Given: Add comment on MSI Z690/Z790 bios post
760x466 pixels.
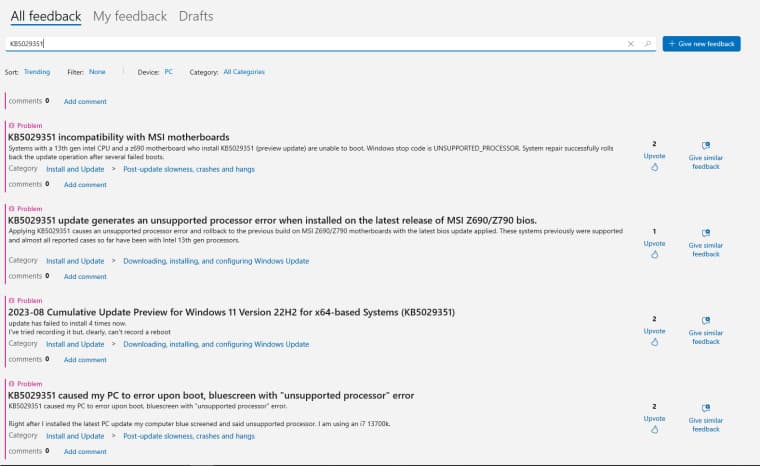Looking at the screenshot, I should 85,276.
